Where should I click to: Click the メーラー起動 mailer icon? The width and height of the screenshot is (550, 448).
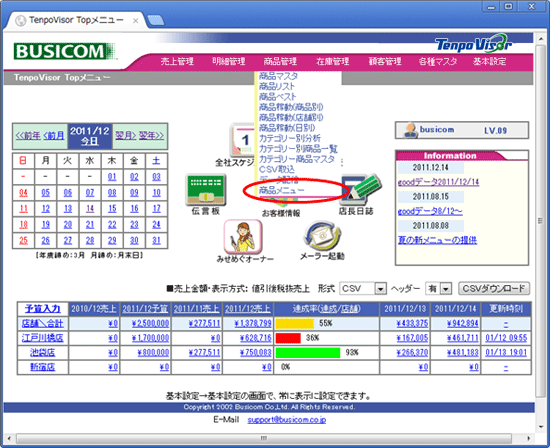(x=322, y=236)
